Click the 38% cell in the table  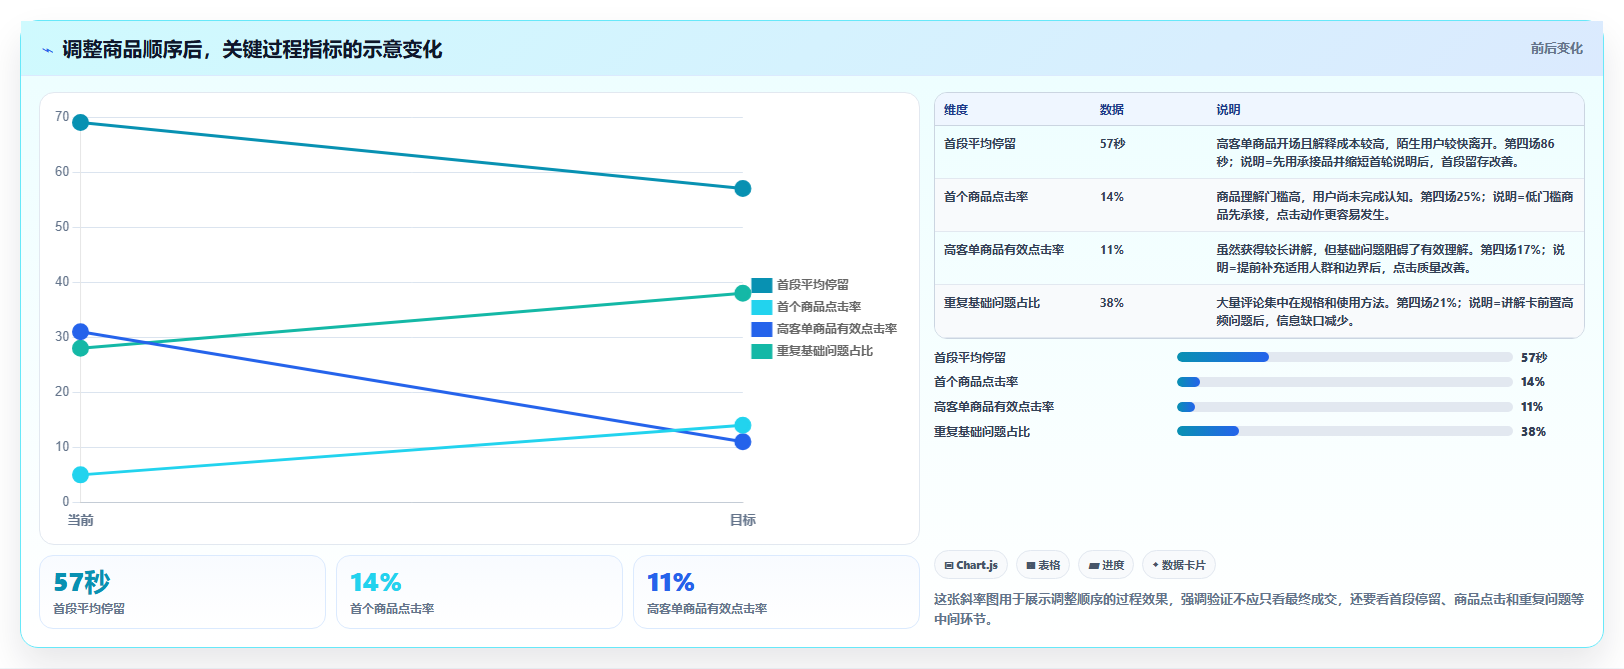[x=1112, y=303]
